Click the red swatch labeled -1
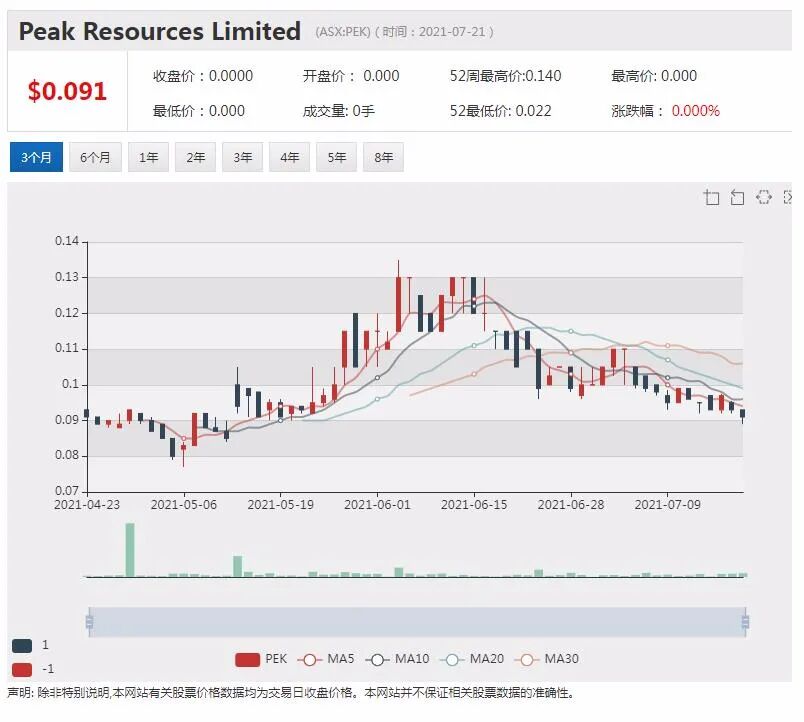Viewport: 804px width, 722px height. tap(22, 669)
